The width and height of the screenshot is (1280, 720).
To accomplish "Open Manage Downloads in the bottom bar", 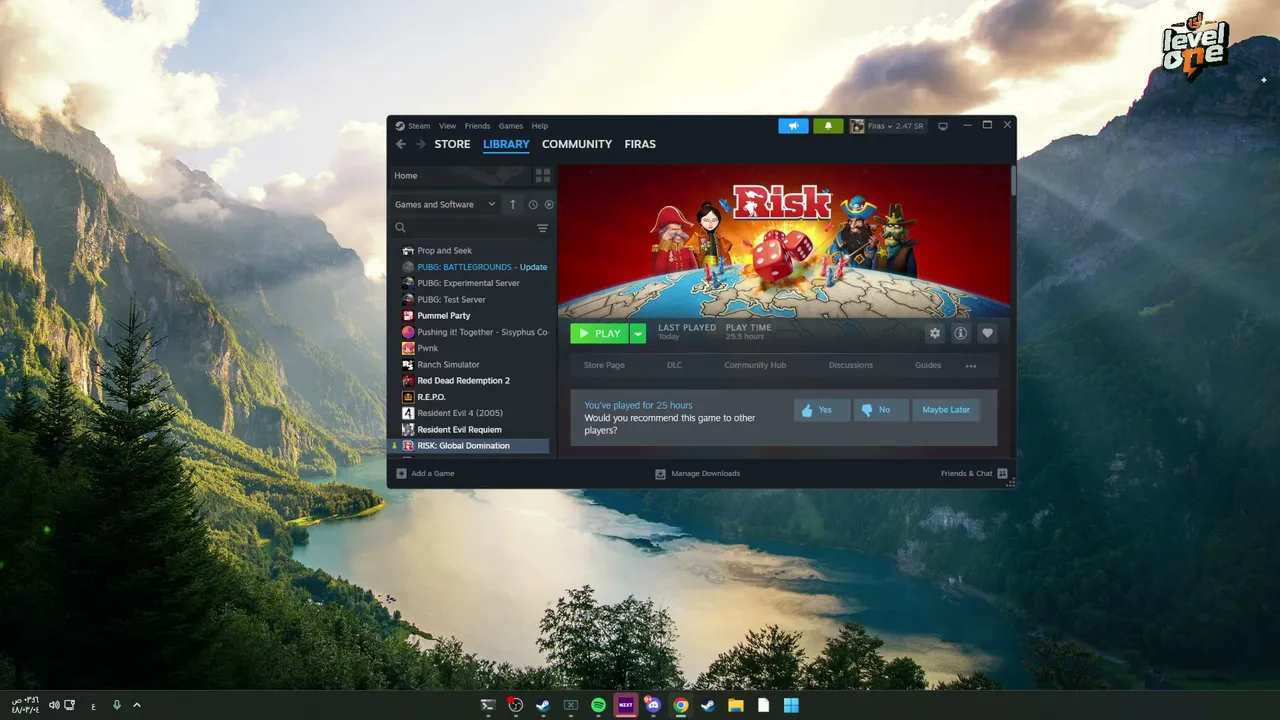I will click(698, 473).
